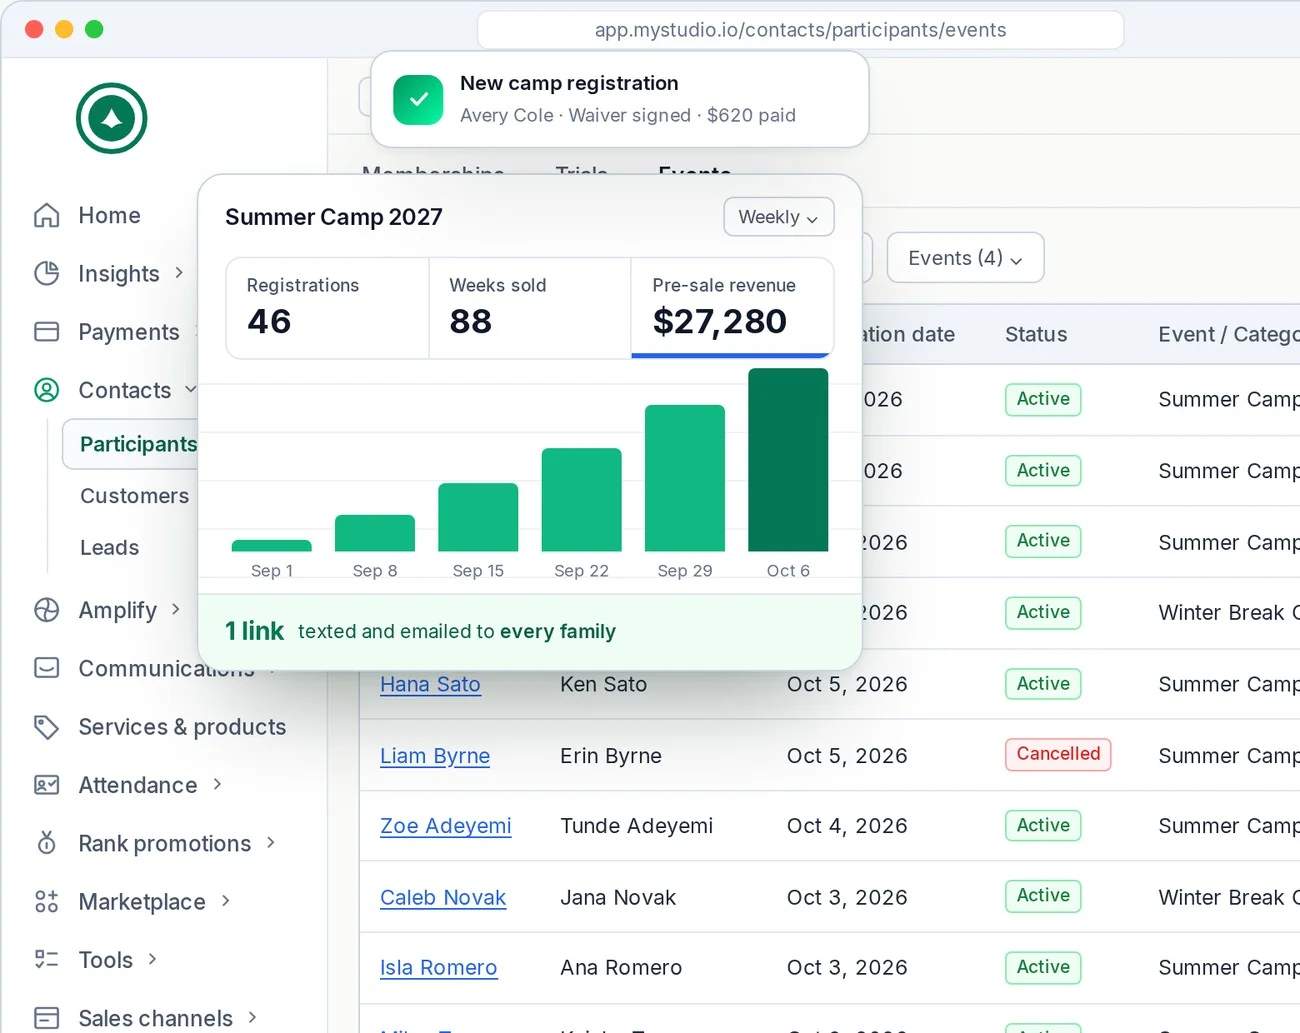Open the Events (4) filter dropdown
Screen dimensions: 1300x1033
(x=965, y=258)
